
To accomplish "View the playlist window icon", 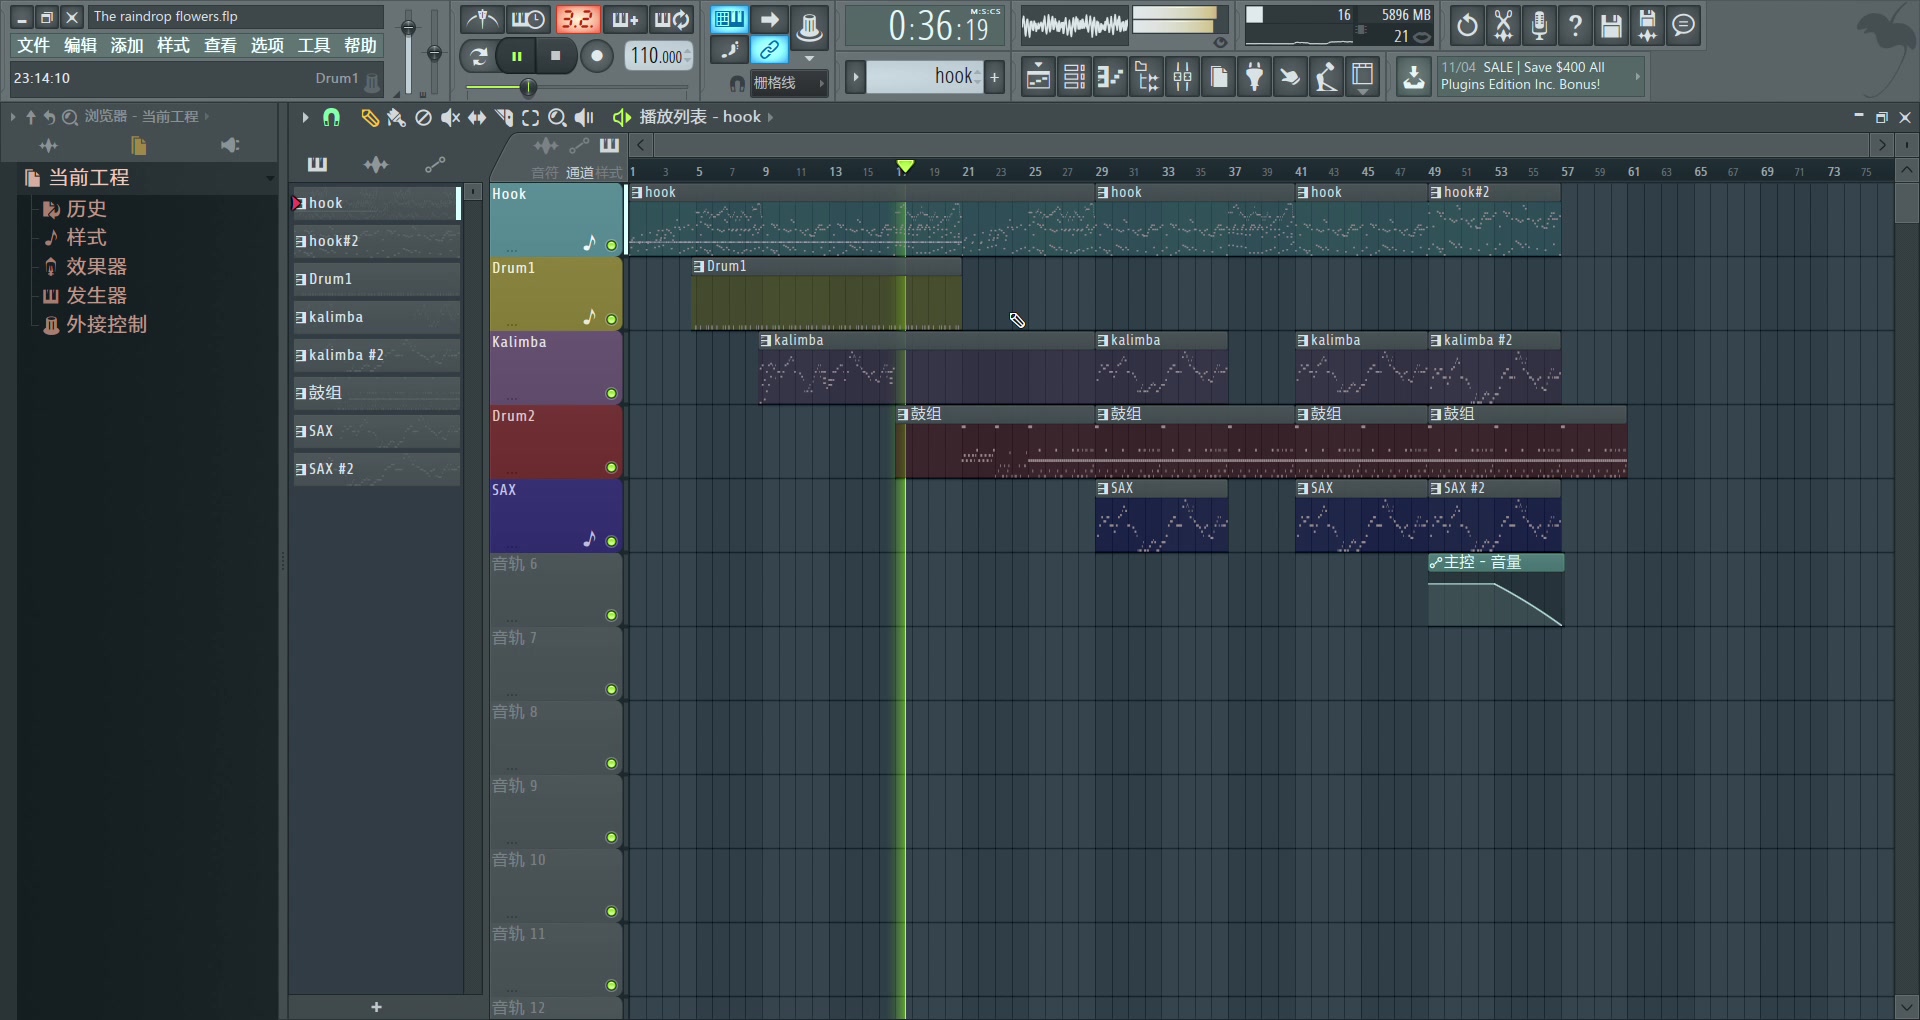I will tap(1038, 76).
